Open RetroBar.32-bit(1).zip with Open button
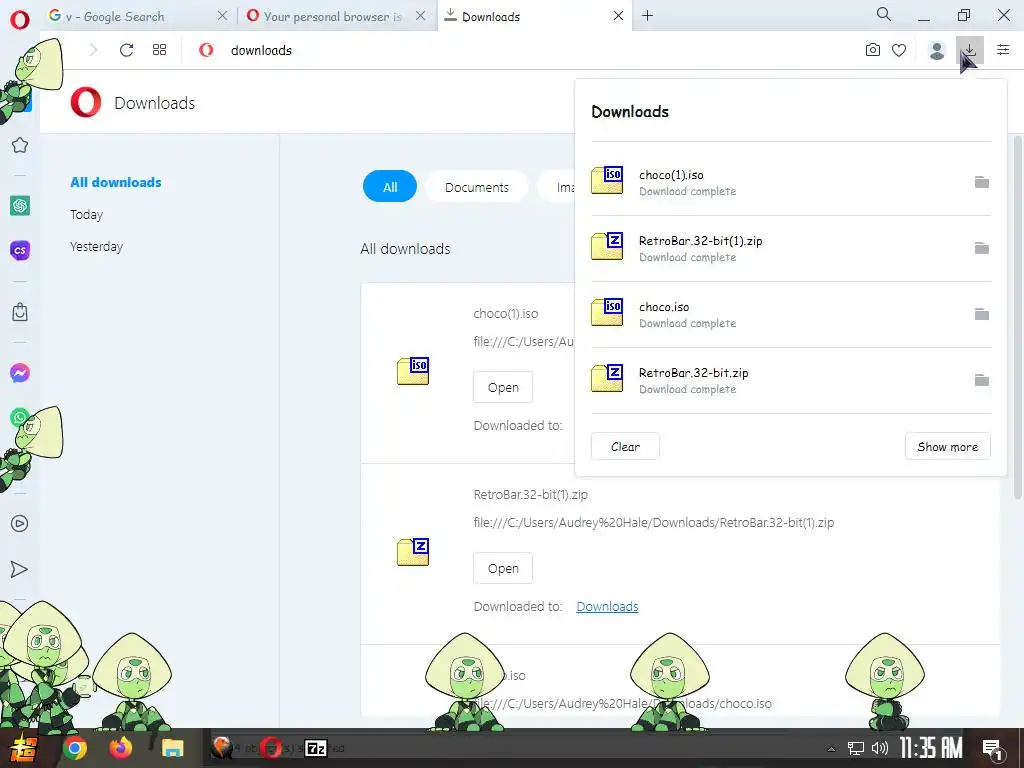The width and height of the screenshot is (1024, 768). click(503, 568)
